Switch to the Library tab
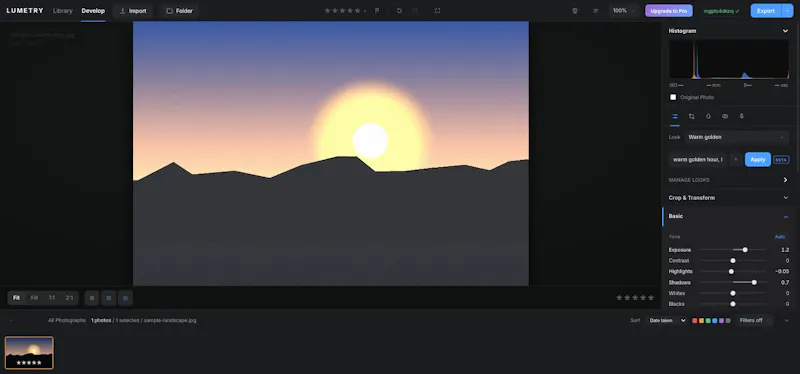Screen dimensions: 800x374 pyautogui.click(x=63, y=11)
